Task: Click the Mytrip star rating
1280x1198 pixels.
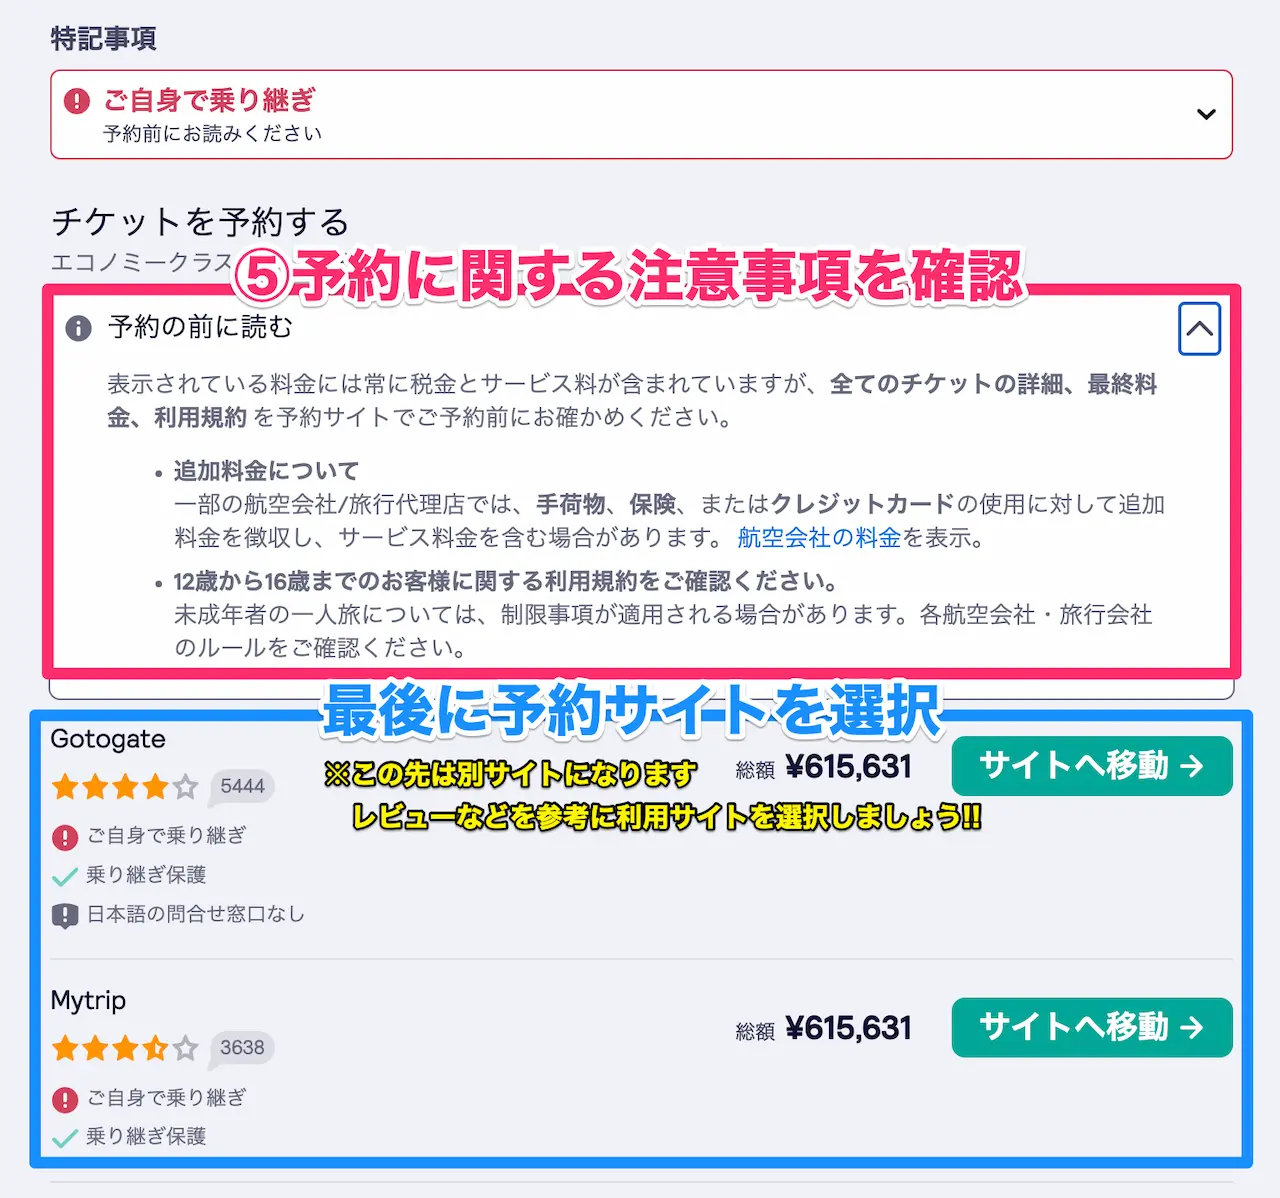Action: (125, 1048)
